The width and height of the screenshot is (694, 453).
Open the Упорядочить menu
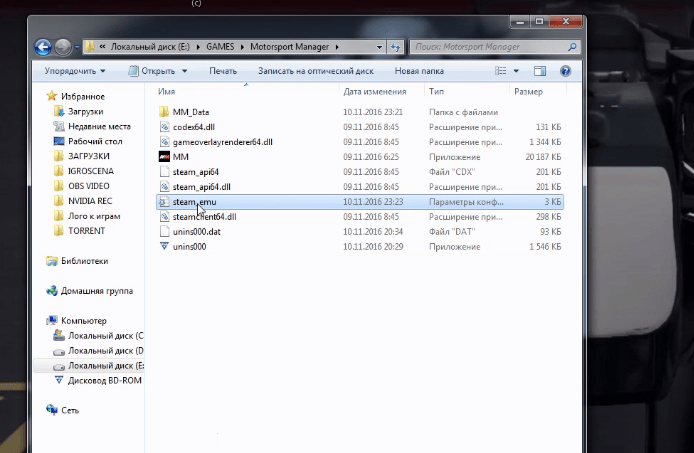tap(75, 71)
